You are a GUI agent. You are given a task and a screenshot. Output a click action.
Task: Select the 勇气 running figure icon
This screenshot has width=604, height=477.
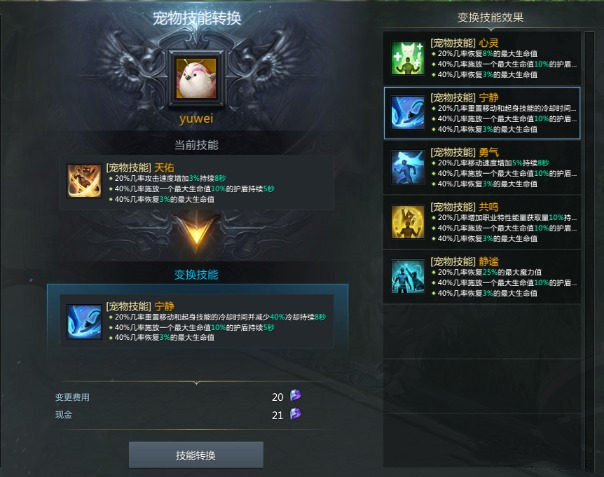pyautogui.click(x=408, y=168)
